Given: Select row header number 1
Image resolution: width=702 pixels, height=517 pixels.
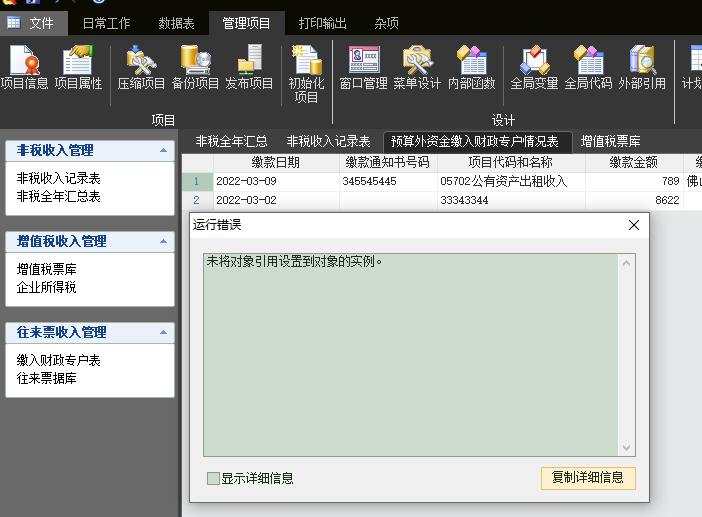Looking at the screenshot, I should pos(197,181).
